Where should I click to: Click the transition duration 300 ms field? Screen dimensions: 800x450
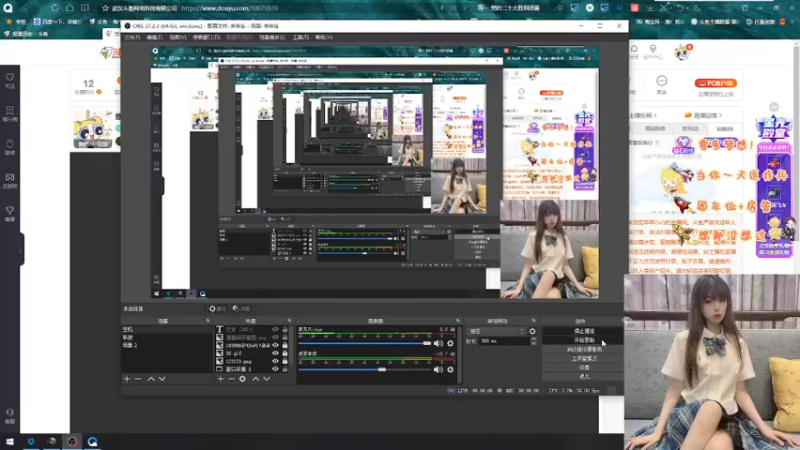(504, 341)
